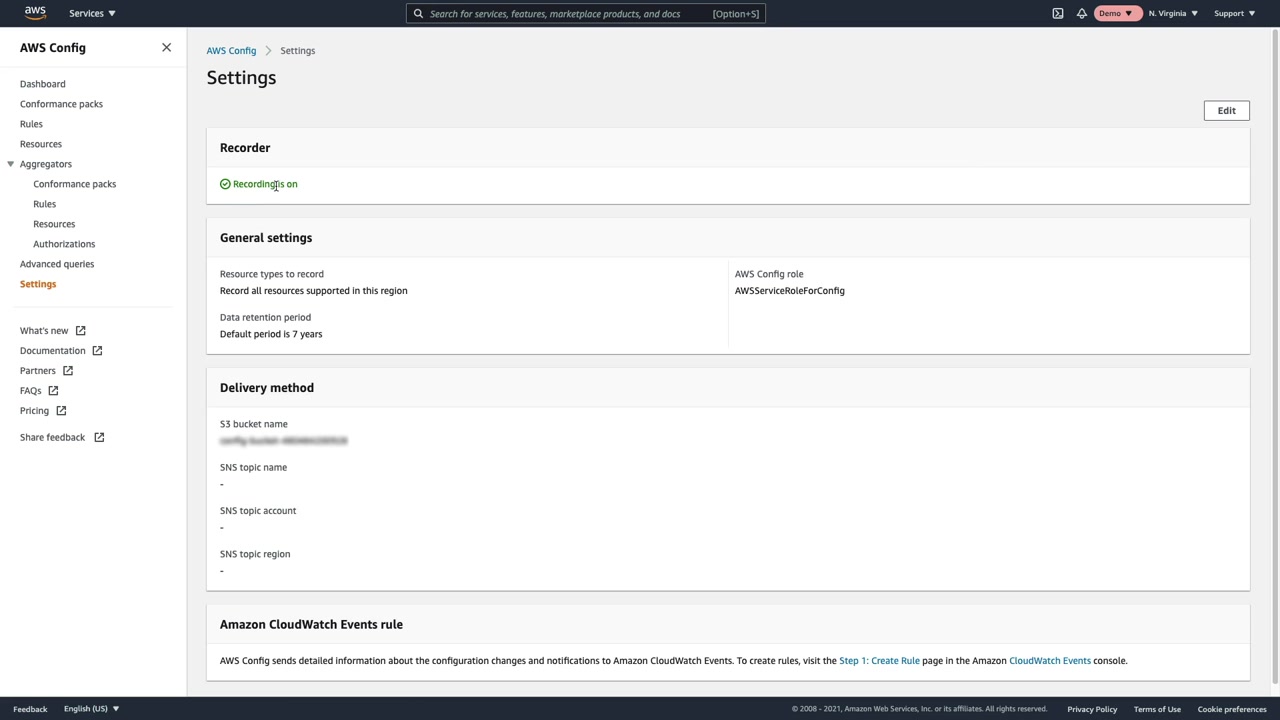Click the AWSServiceRoleForConfig role value
The image size is (1280, 720).
pos(790,291)
